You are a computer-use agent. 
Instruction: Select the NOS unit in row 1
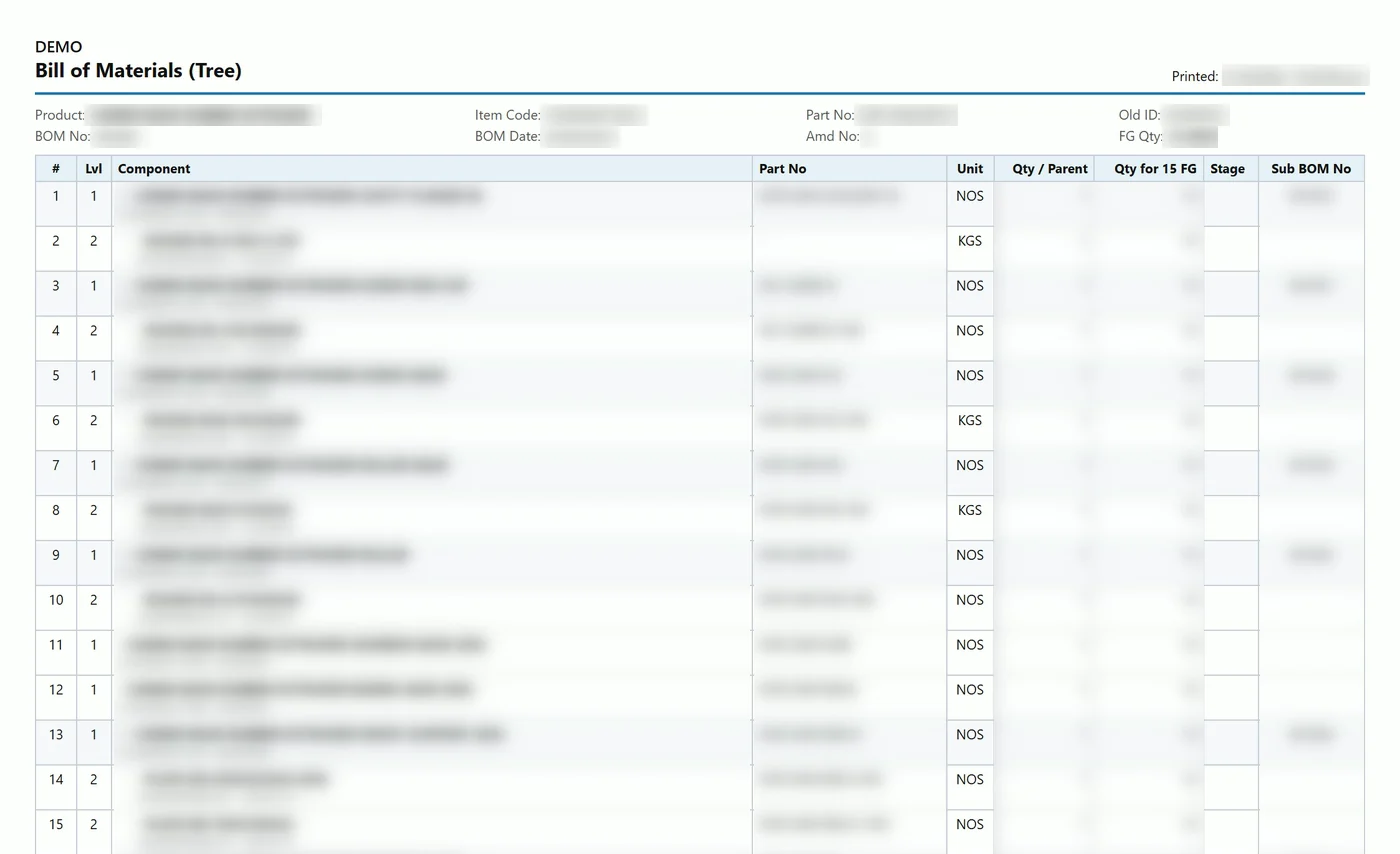[x=970, y=196]
